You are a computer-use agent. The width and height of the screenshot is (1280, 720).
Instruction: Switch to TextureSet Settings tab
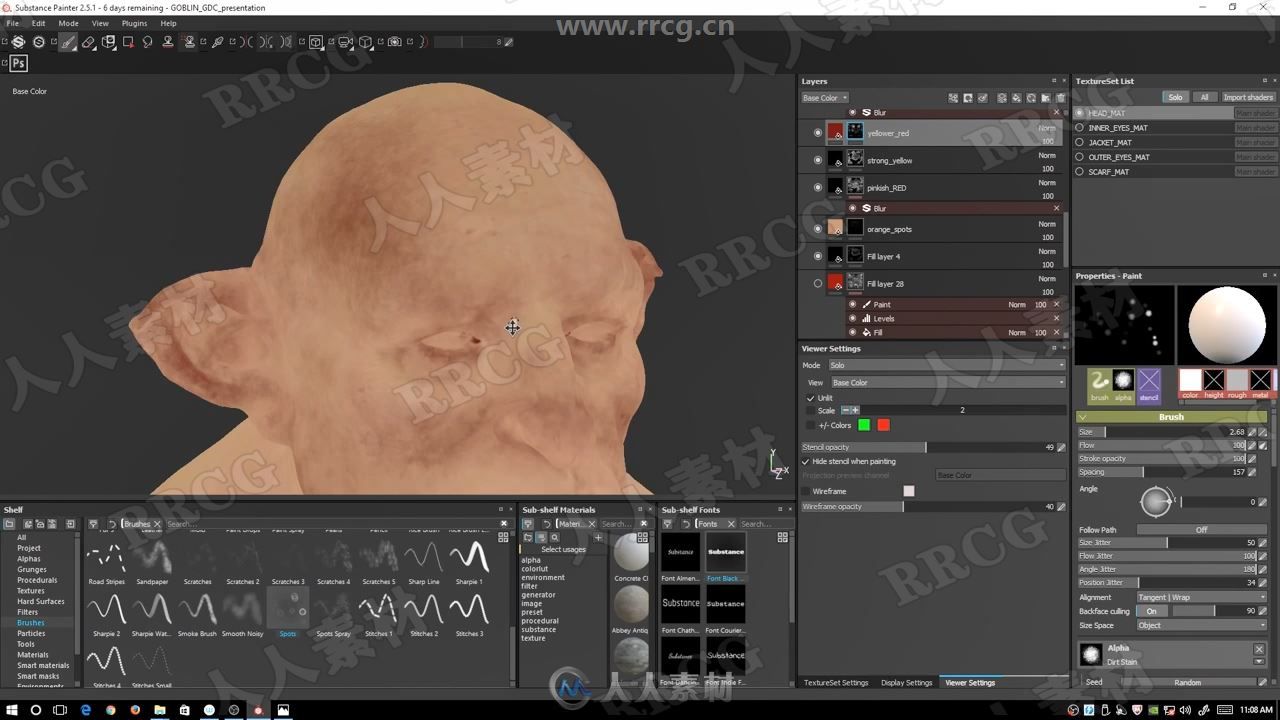click(836, 683)
